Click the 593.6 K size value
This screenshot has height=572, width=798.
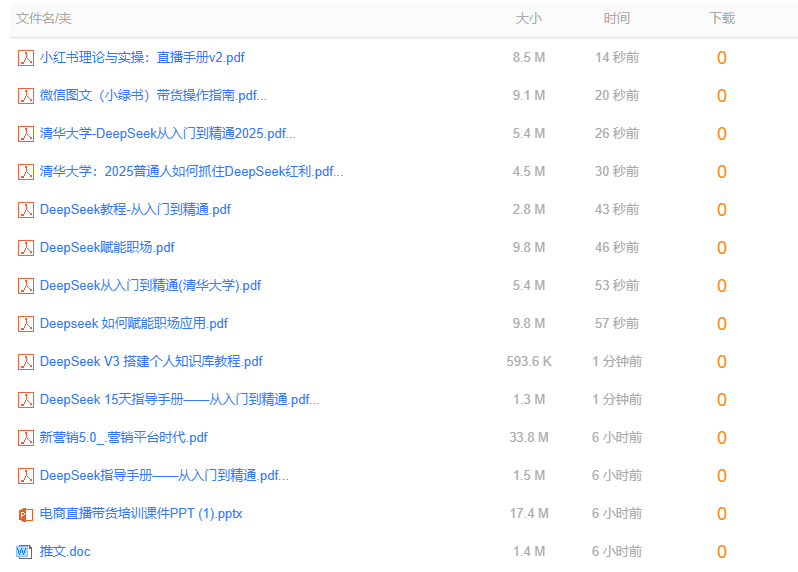[x=529, y=362]
